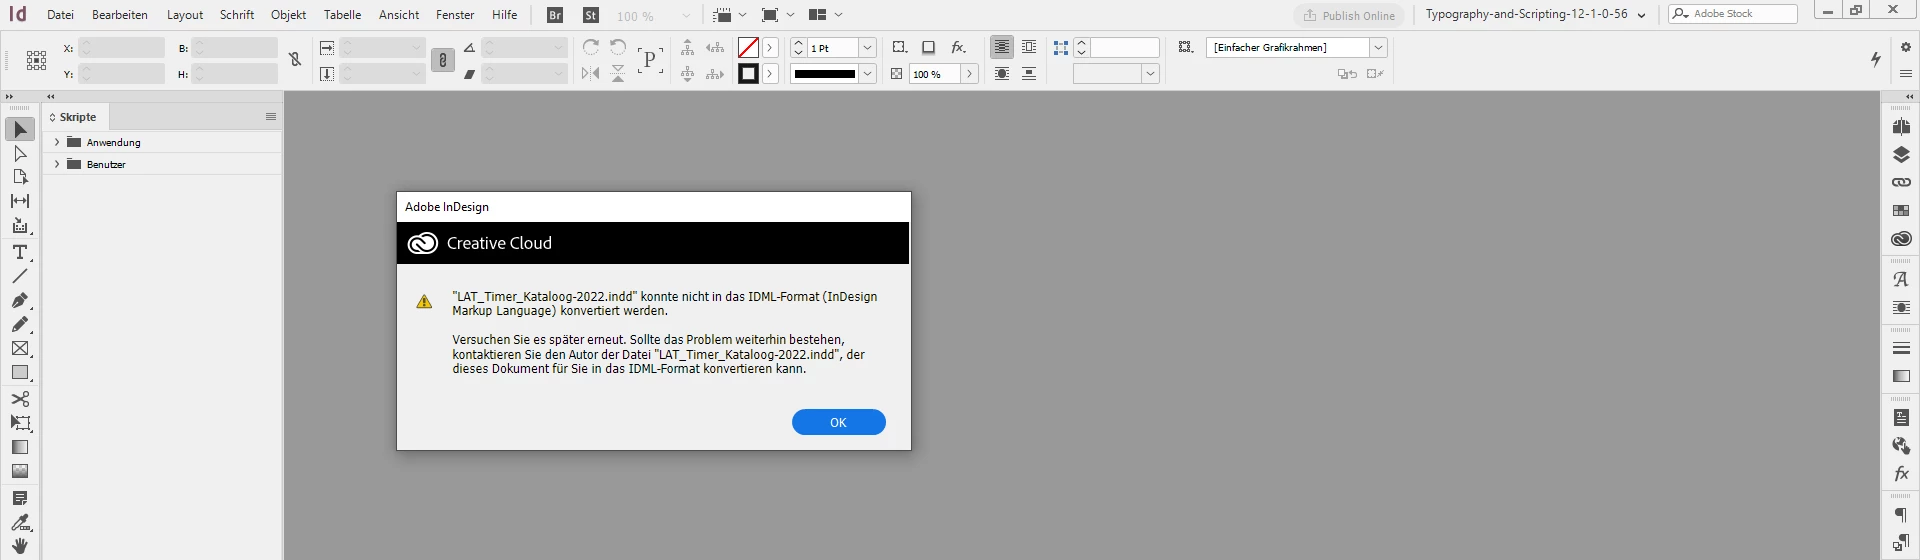Open the Effects fx panel icon
The image size is (1920, 560).
(x=1901, y=474)
